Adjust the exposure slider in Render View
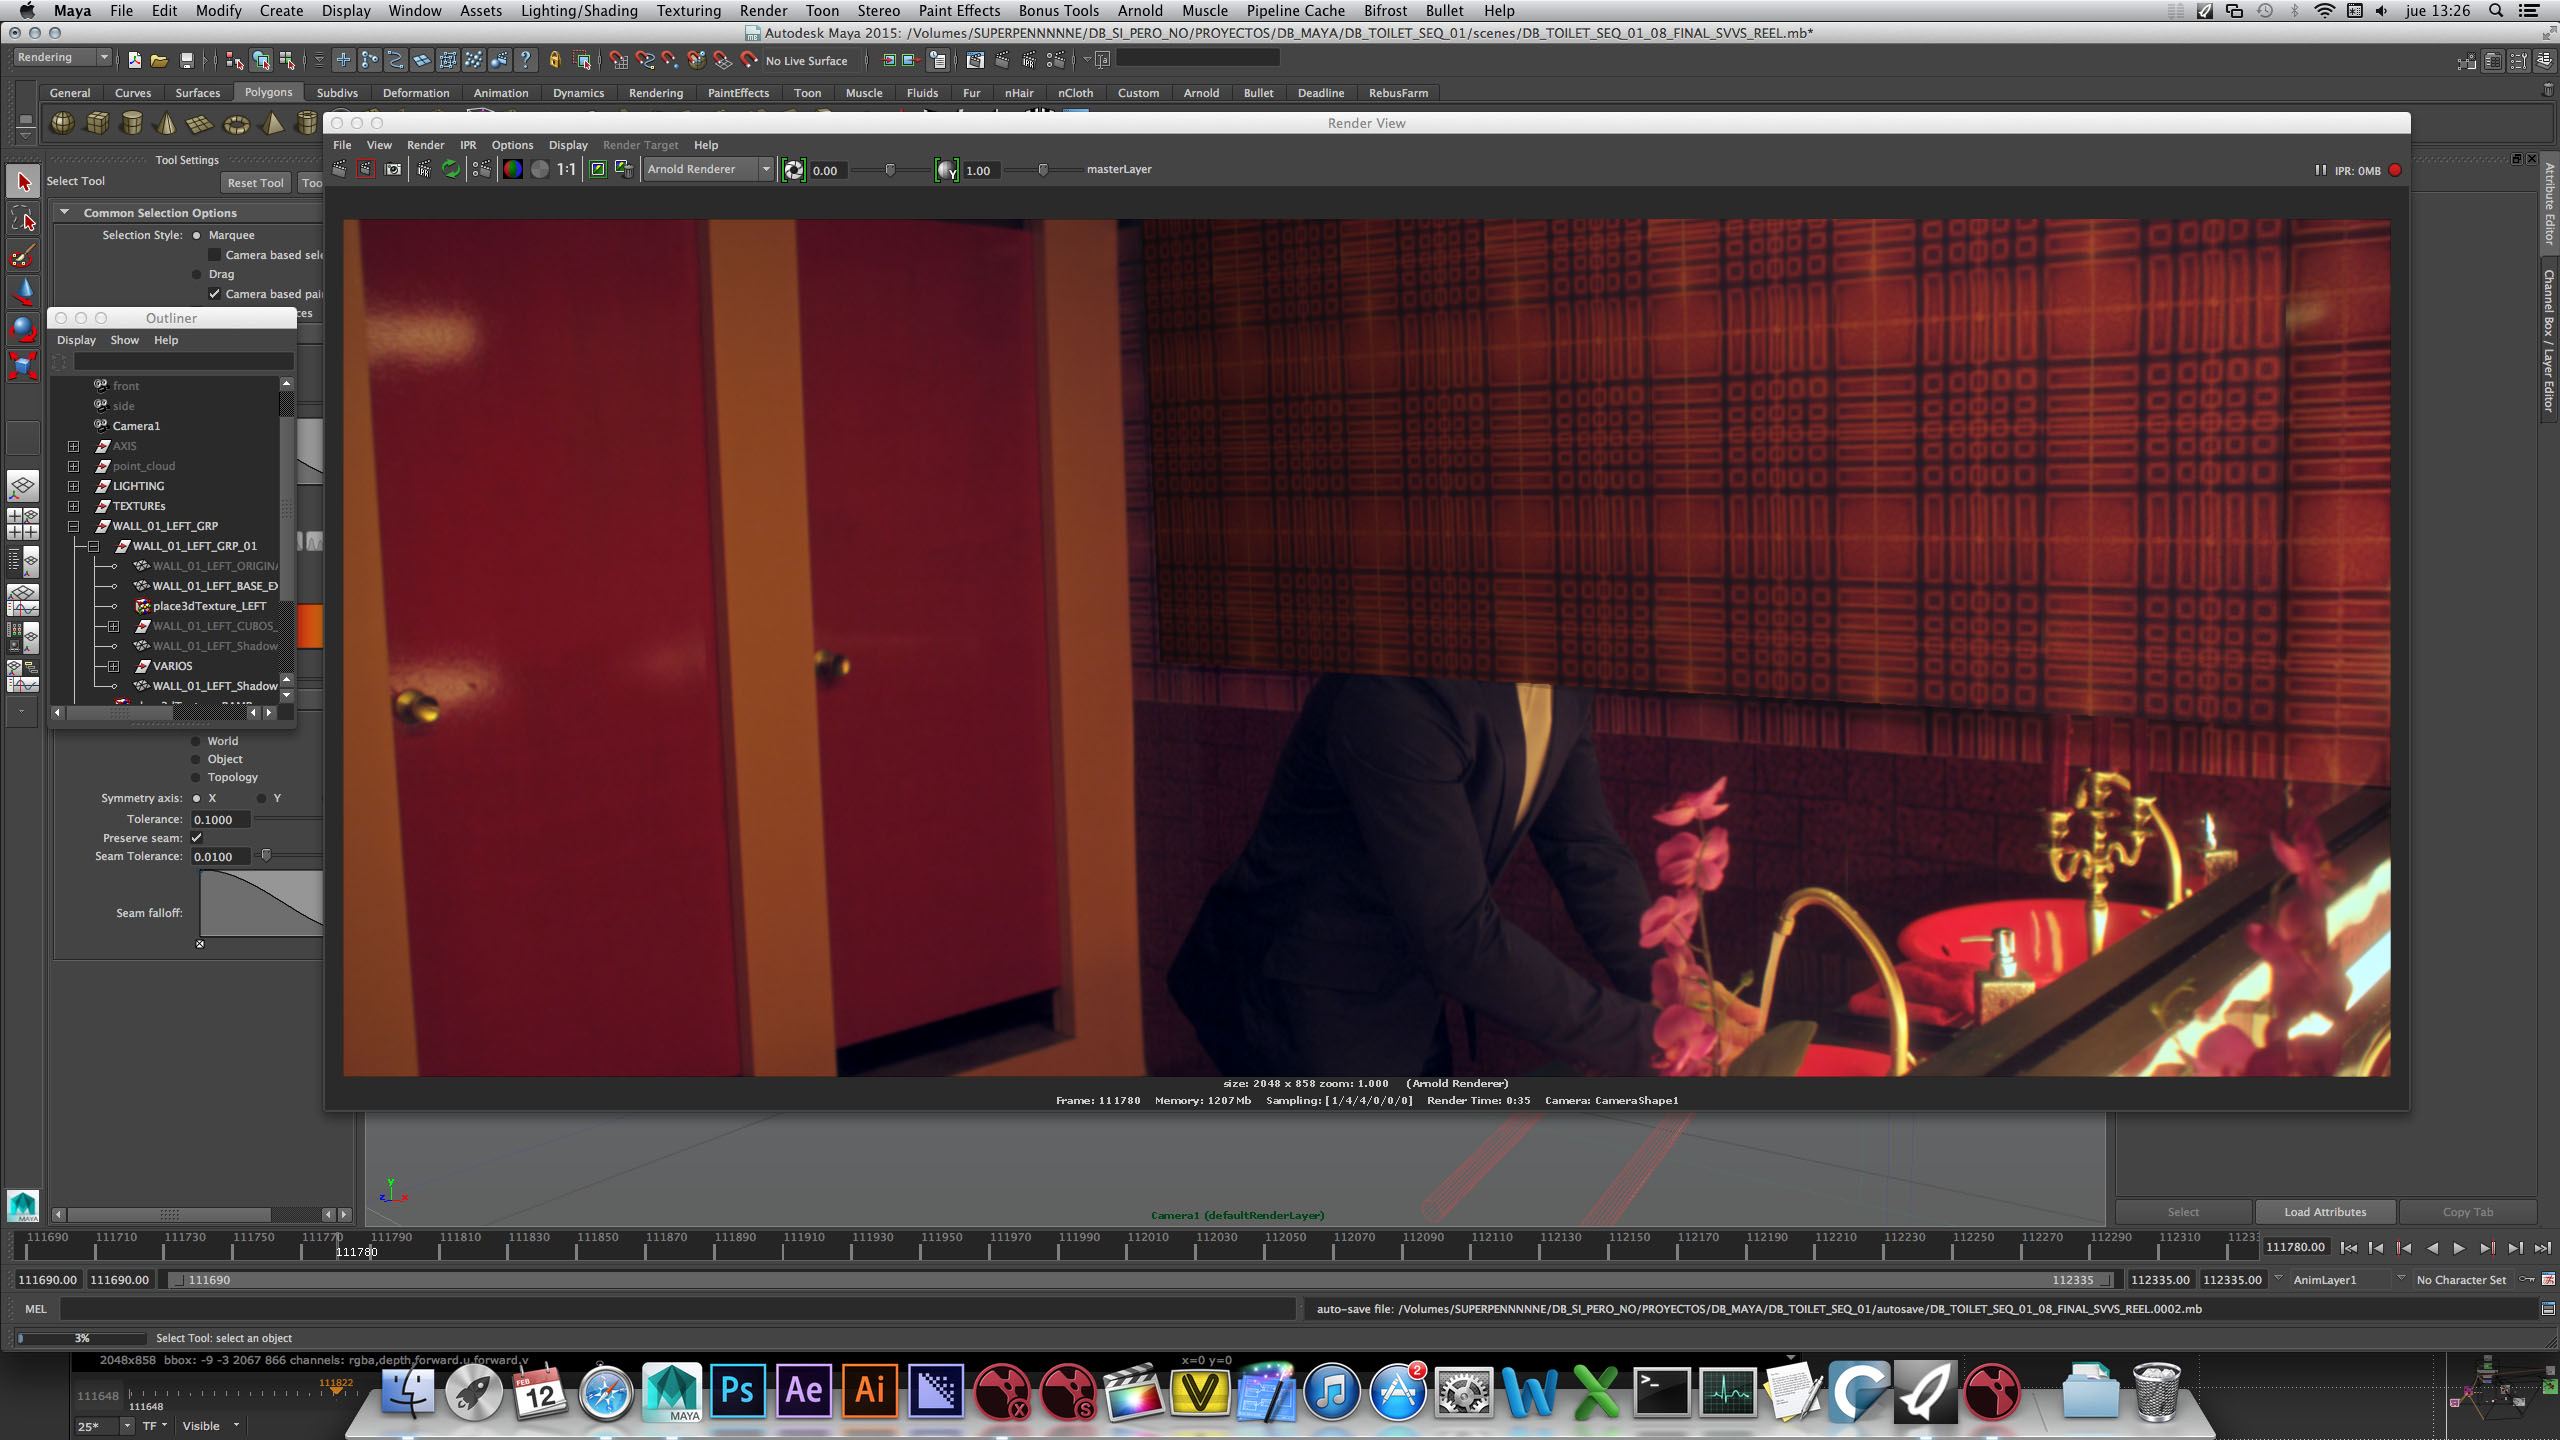Screen dimensions: 2560x1440 pos(890,170)
